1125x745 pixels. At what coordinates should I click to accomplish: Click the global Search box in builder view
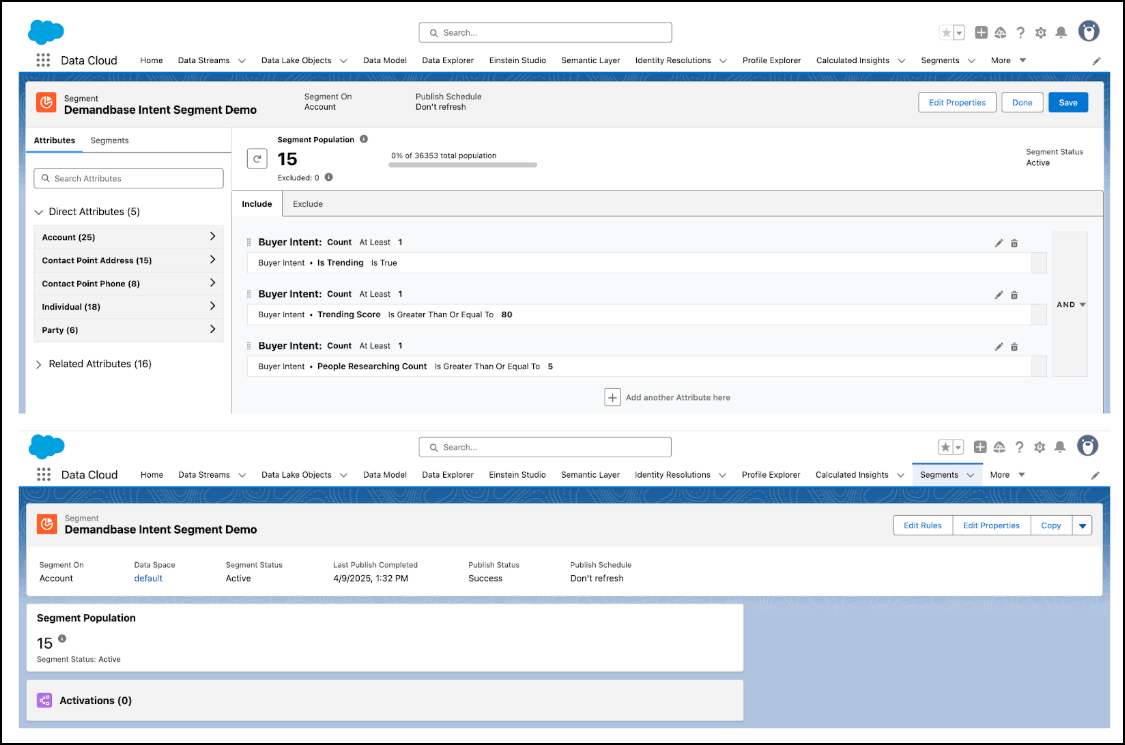click(545, 32)
